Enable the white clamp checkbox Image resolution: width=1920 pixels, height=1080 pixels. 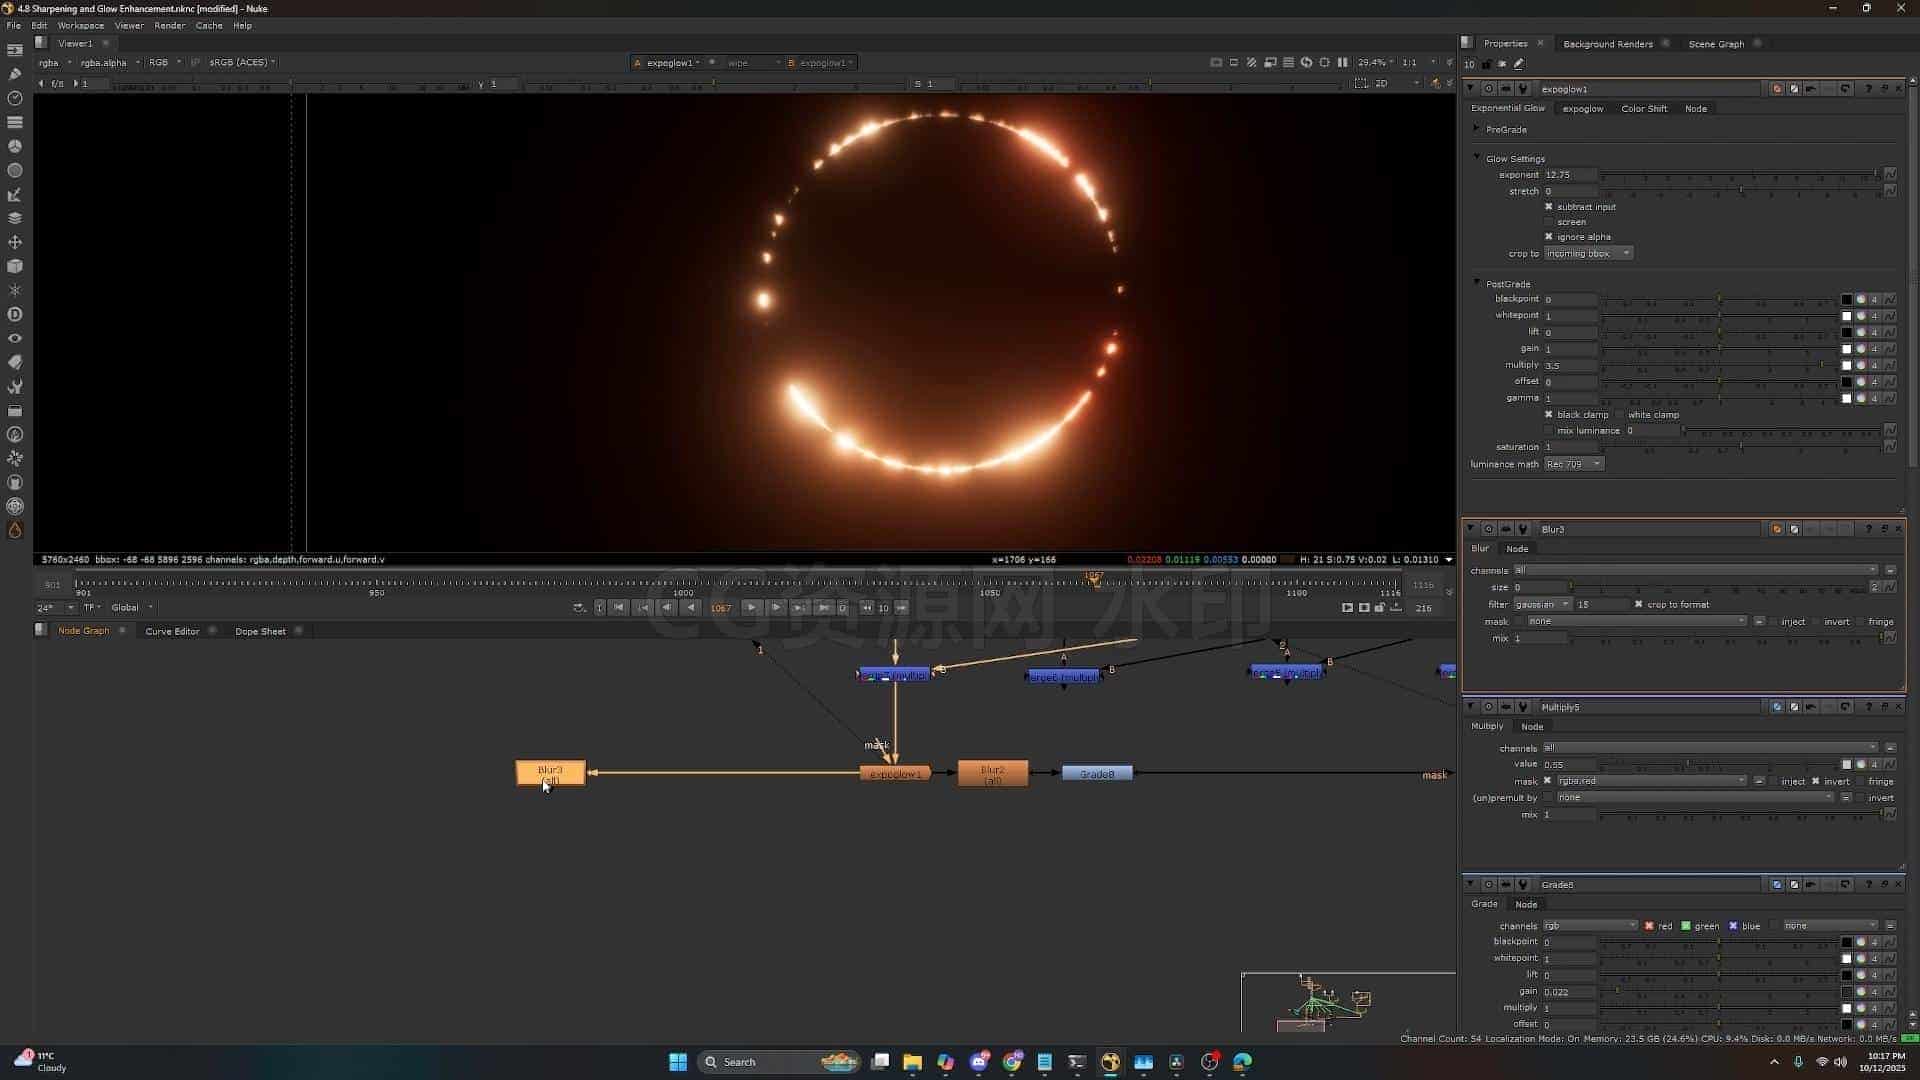coord(1620,414)
